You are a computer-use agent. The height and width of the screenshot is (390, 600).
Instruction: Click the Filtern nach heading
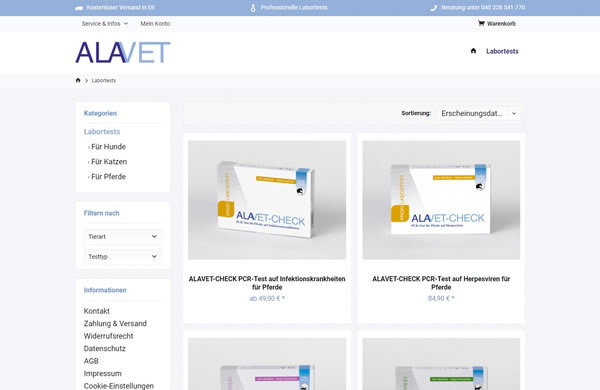[101, 213]
